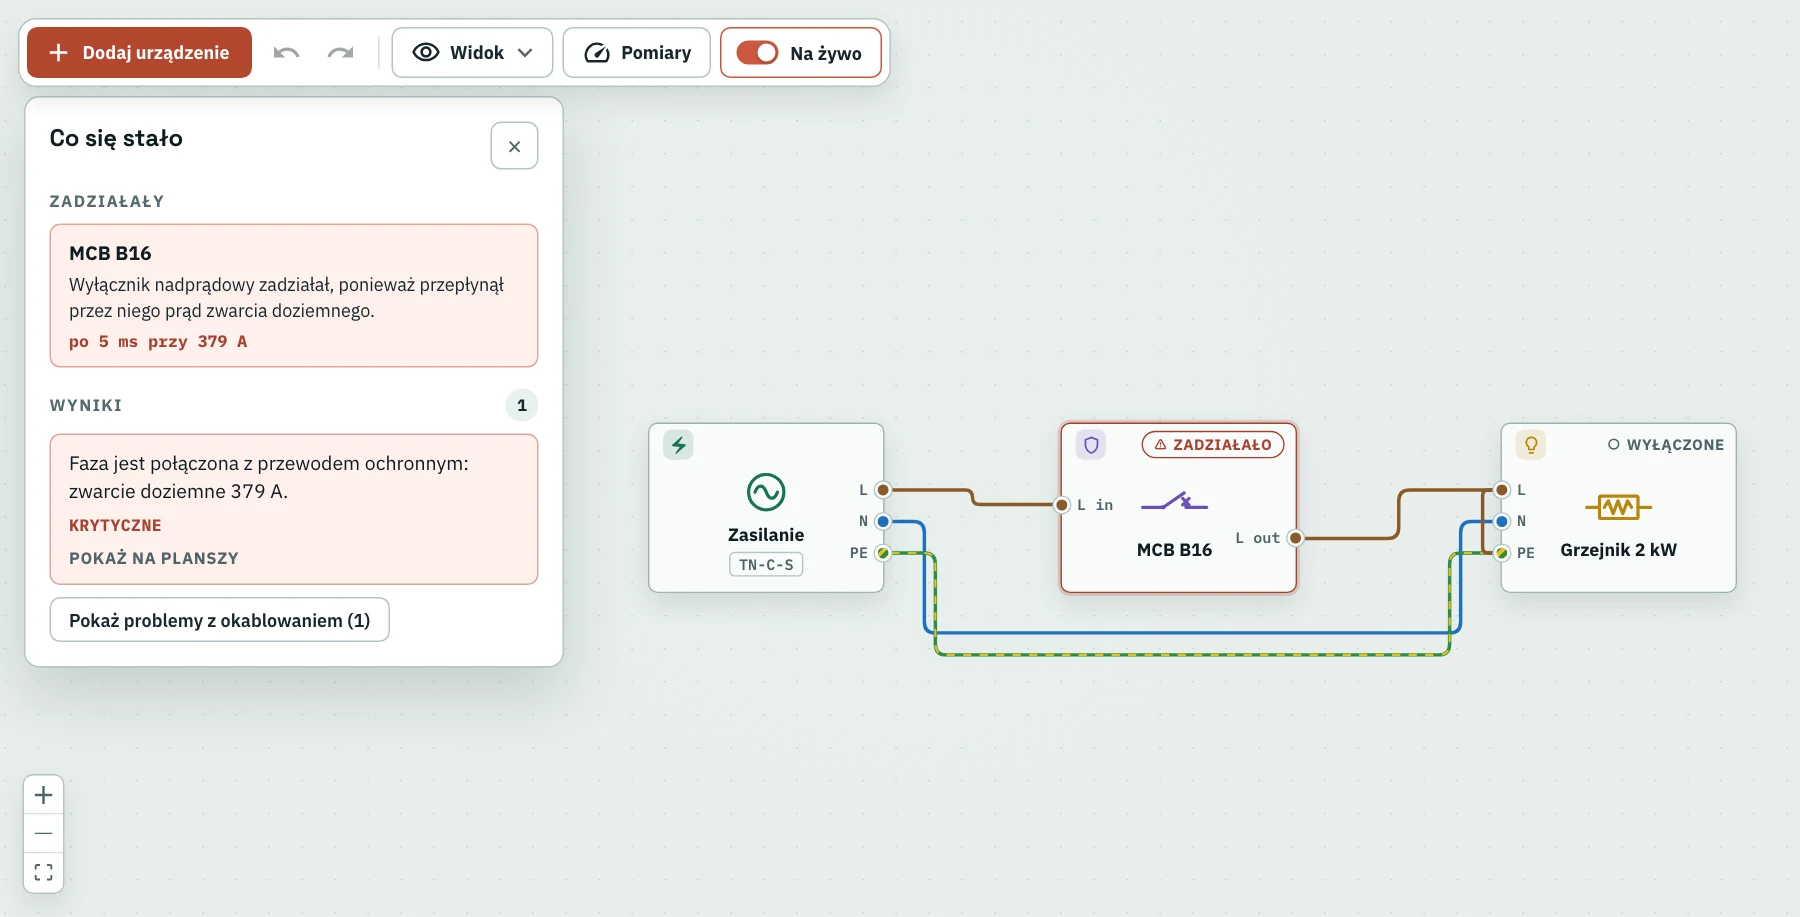Click the Grzejnik resistor symbol

(x=1618, y=507)
